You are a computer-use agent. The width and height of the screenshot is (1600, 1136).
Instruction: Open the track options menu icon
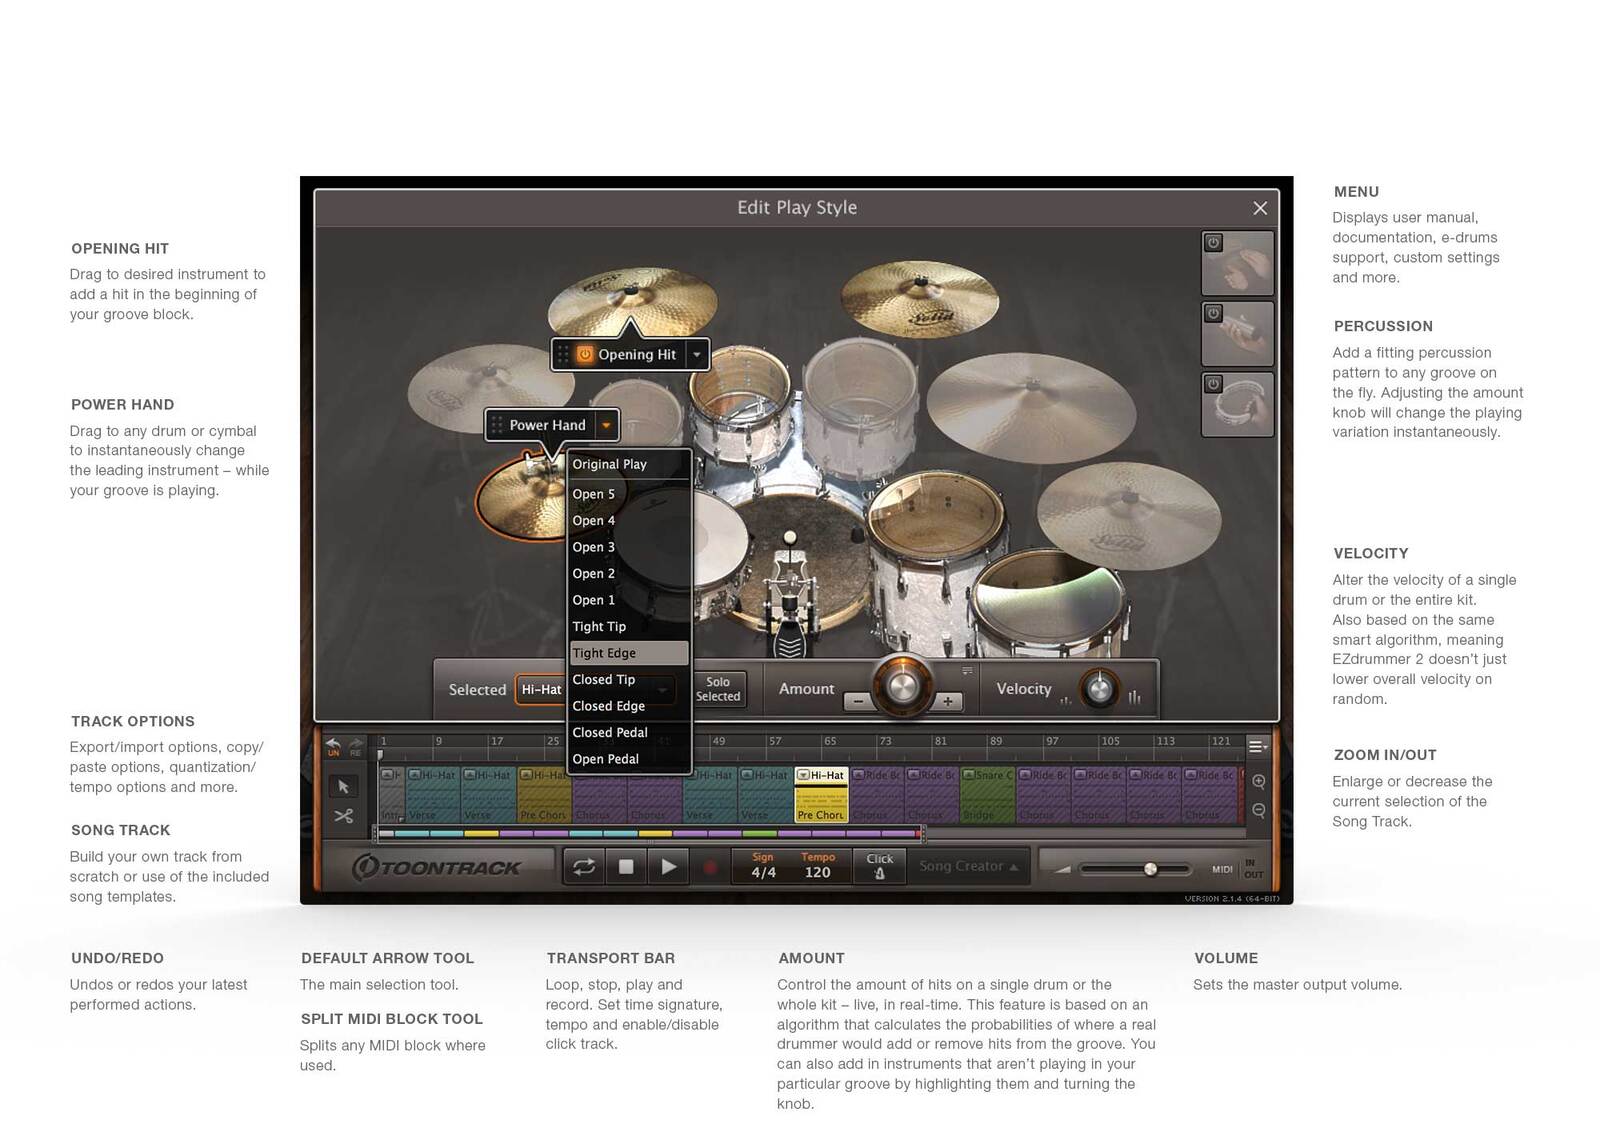coord(1257,746)
